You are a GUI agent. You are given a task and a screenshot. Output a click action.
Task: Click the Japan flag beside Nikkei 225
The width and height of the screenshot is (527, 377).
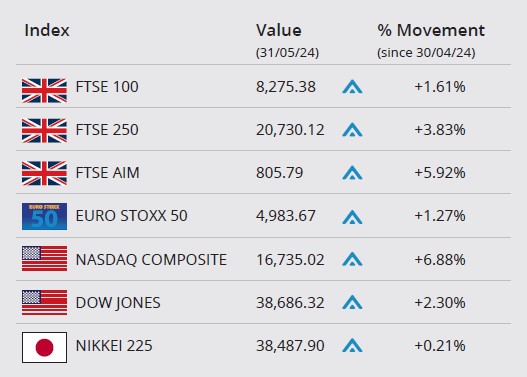[x=44, y=347]
